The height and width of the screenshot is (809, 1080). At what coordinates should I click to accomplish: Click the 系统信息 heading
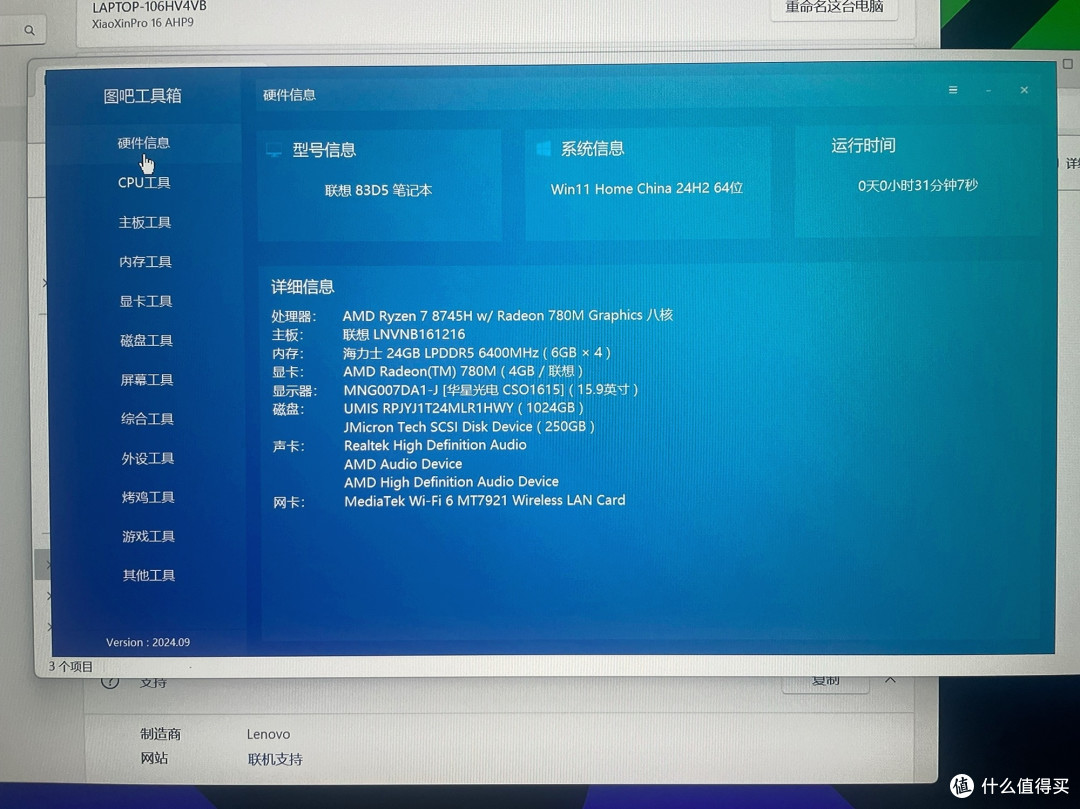(592, 149)
